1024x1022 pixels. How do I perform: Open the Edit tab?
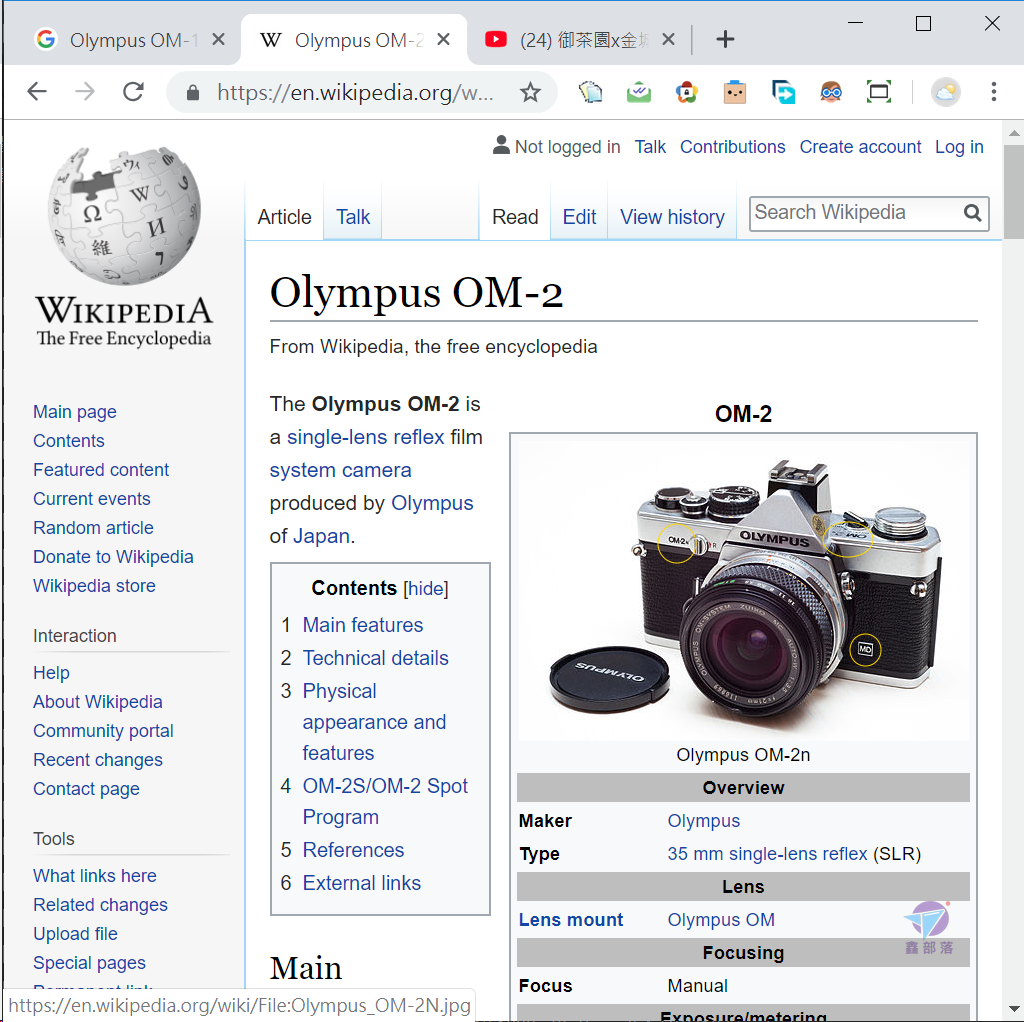point(579,217)
